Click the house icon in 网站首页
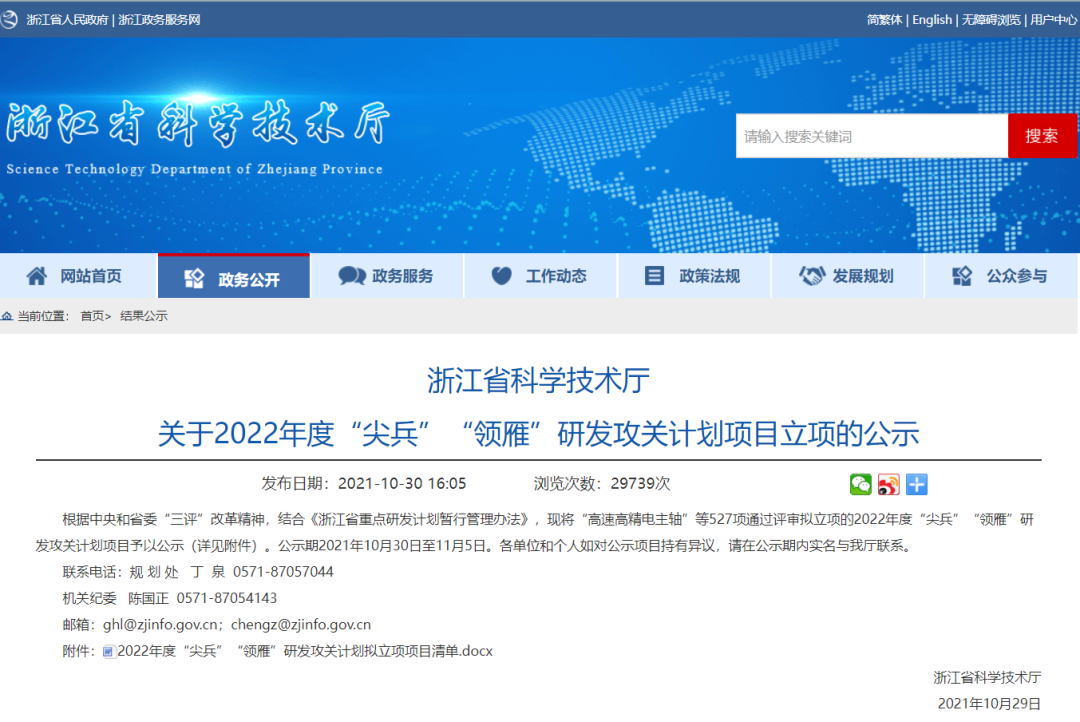The width and height of the screenshot is (1080, 722). click(37, 276)
